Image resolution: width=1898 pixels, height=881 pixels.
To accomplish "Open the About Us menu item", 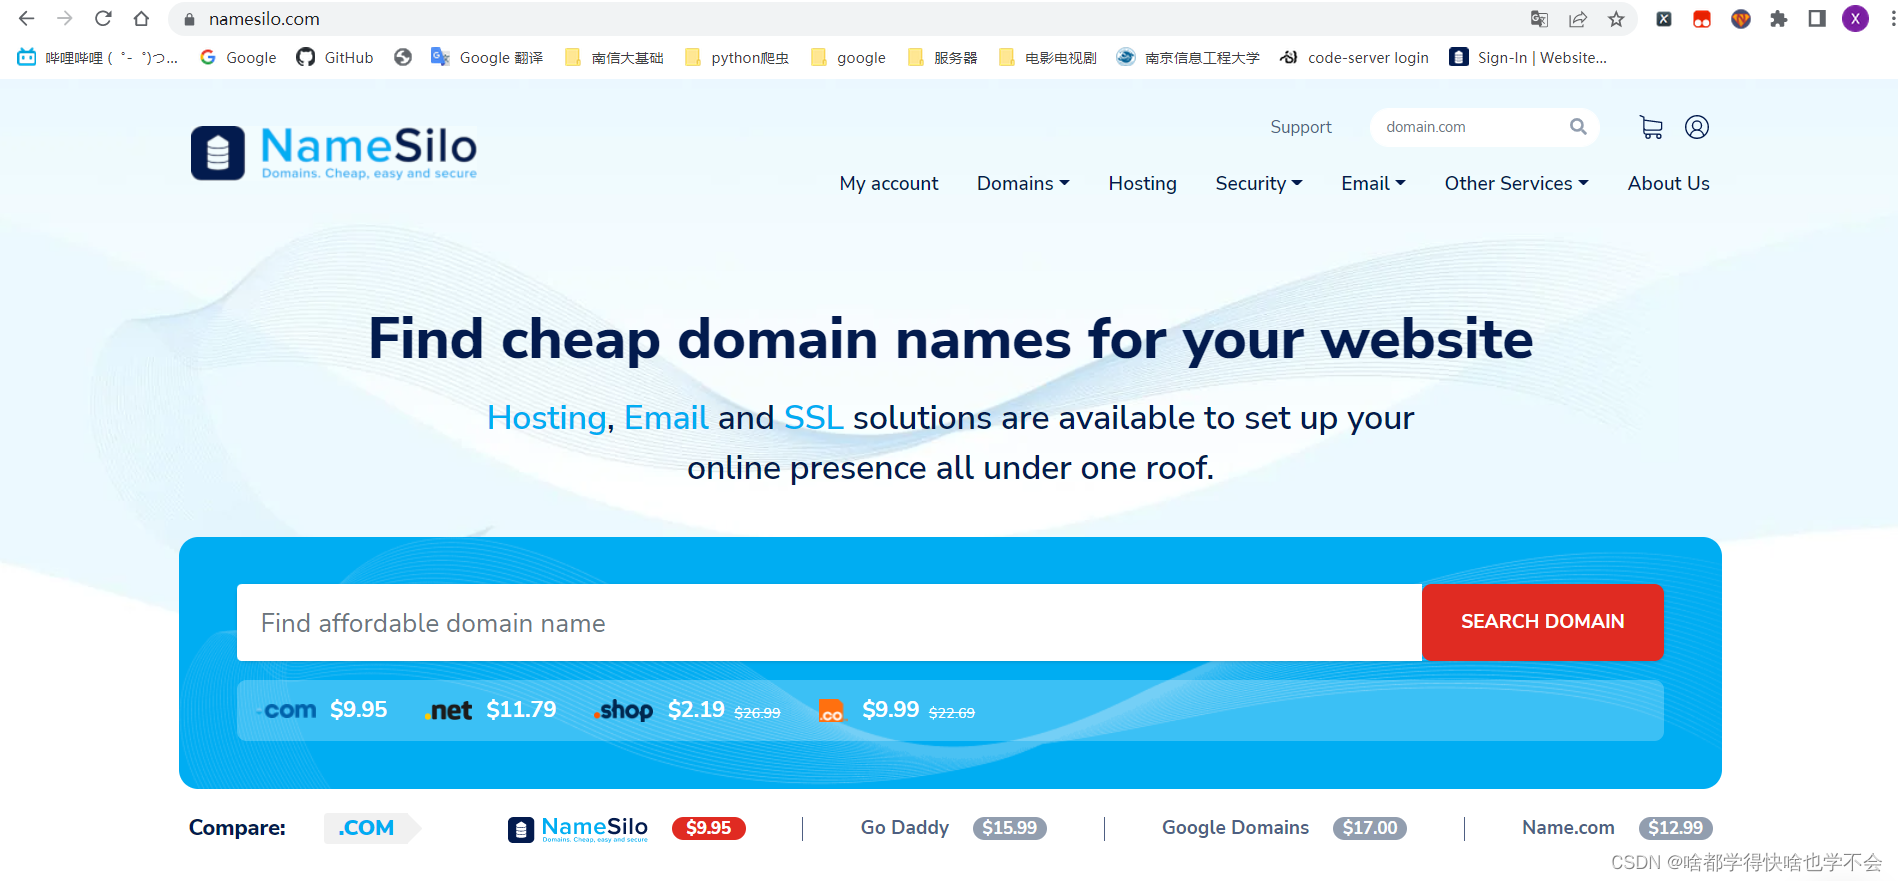I will pyautogui.click(x=1668, y=183).
